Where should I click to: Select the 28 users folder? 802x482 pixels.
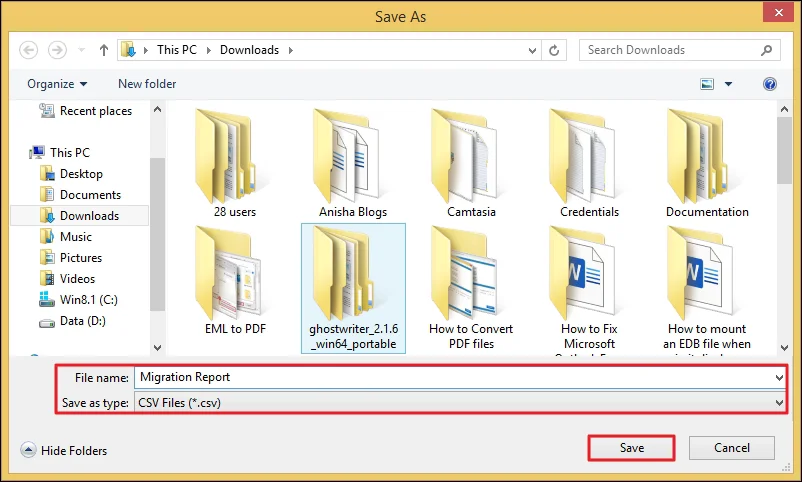click(235, 163)
